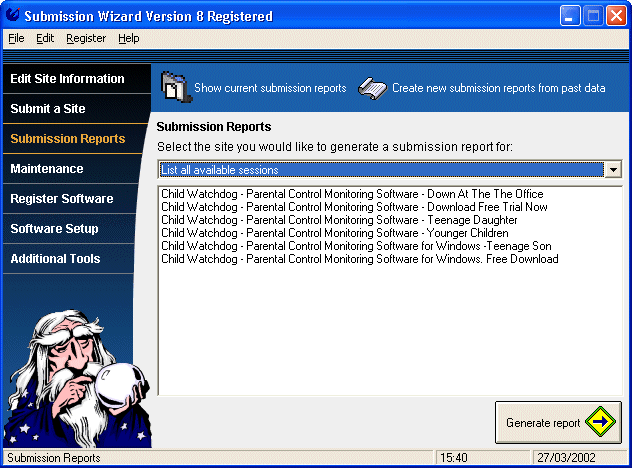Click the wizard mascot image
This screenshot has width=632, height=468.
click(x=77, y=378)
